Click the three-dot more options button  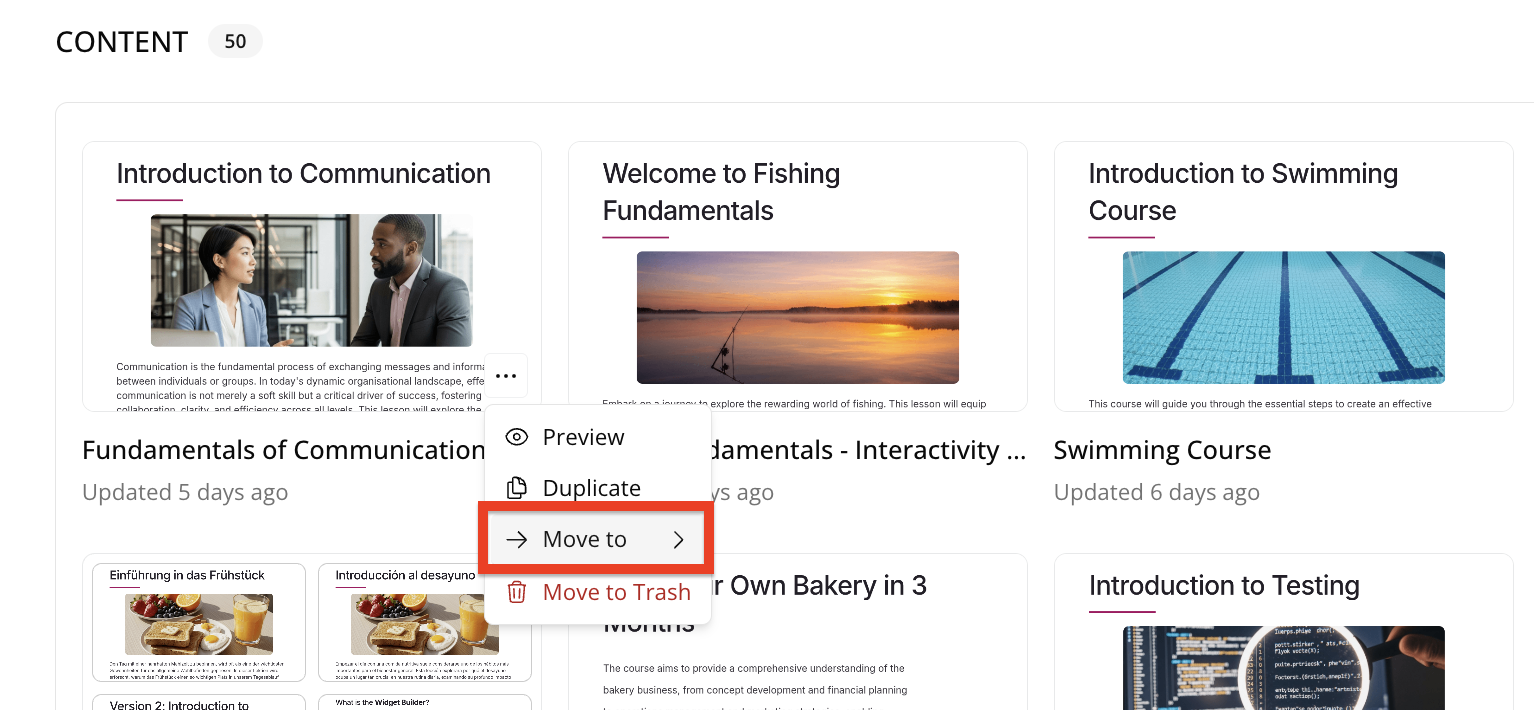click(506, 376)
